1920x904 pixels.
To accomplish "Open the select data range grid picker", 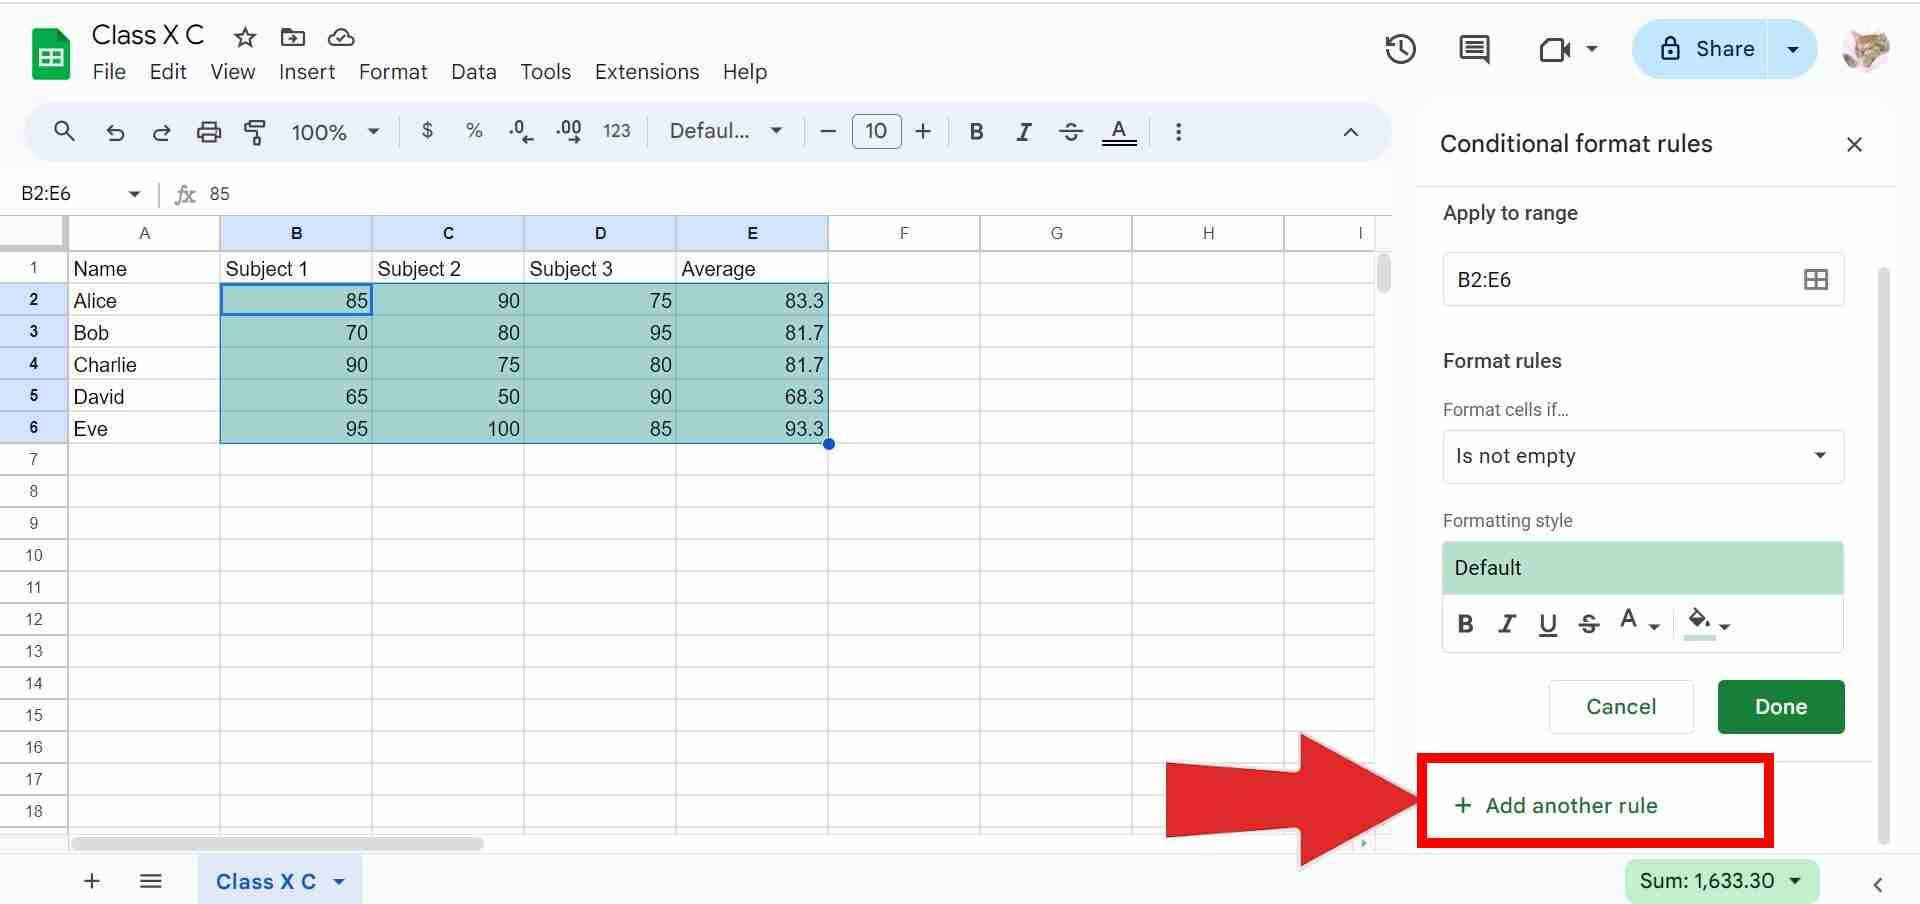I will [1816, 279].
